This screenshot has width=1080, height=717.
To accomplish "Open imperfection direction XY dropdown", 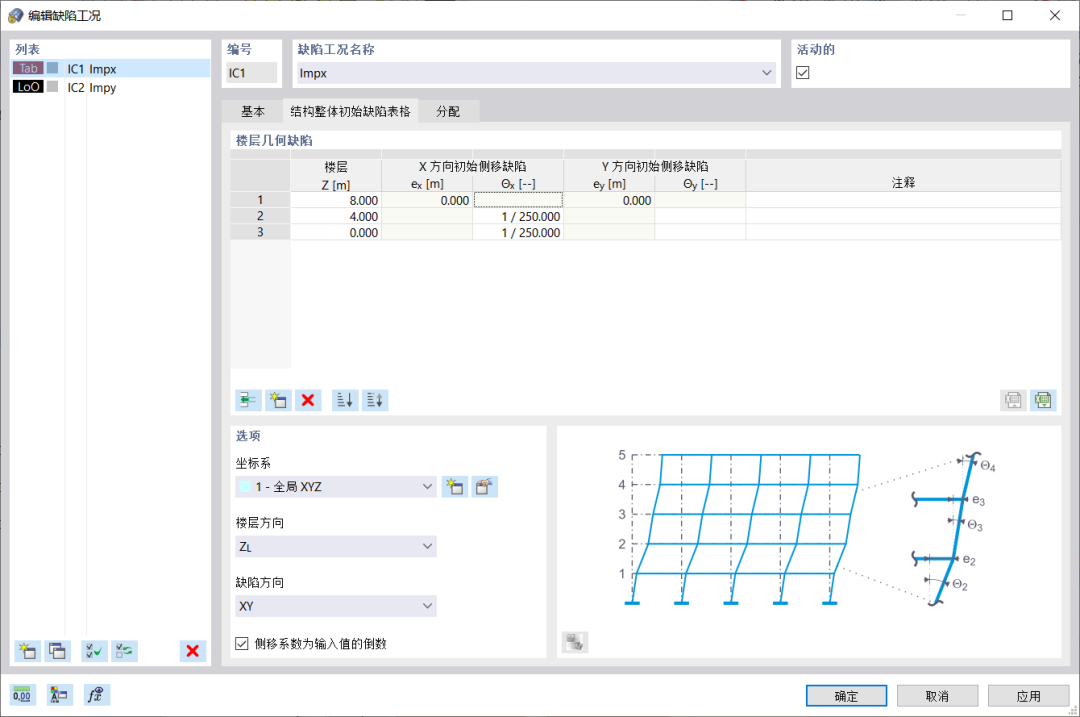I will [427, 606].
